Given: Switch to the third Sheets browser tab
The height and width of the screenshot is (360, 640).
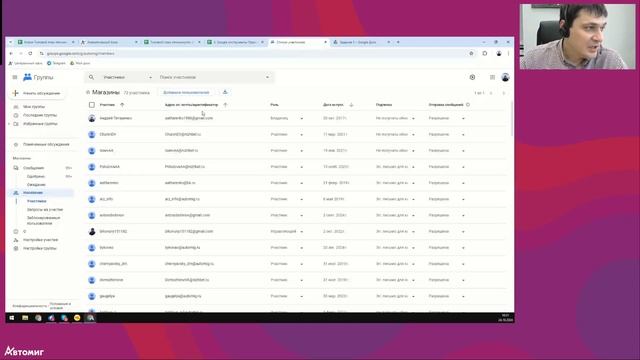Looking at the screenshot, I should tap(171, 42).
